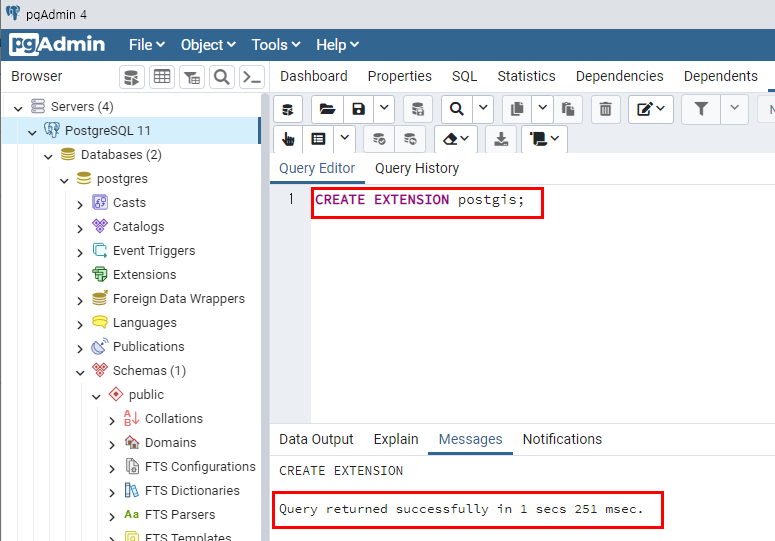Switch to the Data Output tab

click(316, 439)
